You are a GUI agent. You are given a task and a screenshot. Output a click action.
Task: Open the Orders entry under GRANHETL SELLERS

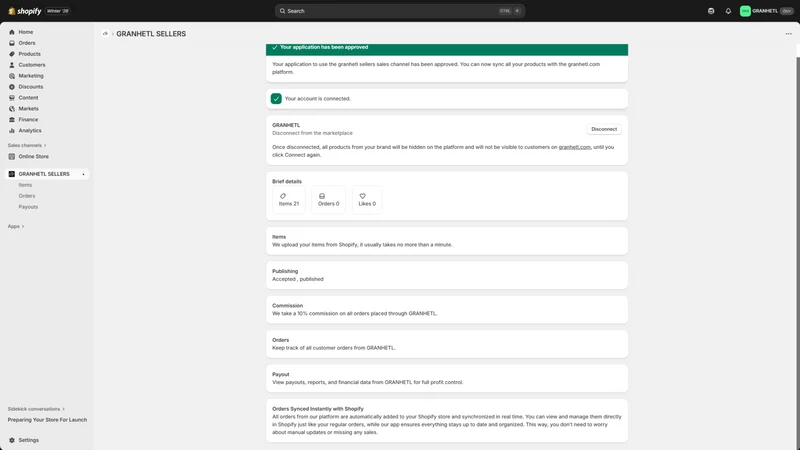(x=27, y=196)
